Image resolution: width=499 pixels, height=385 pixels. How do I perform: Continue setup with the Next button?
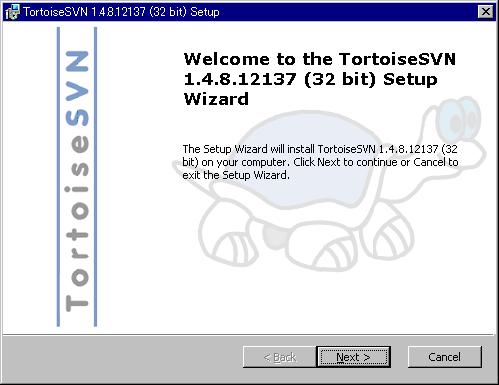tap(353, 357)
